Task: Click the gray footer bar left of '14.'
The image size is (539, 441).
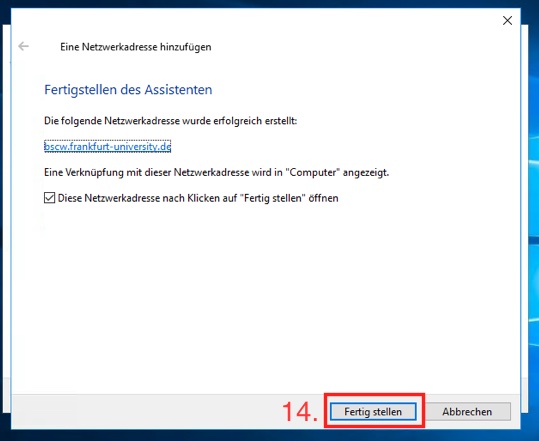Action: pos(144,411)
